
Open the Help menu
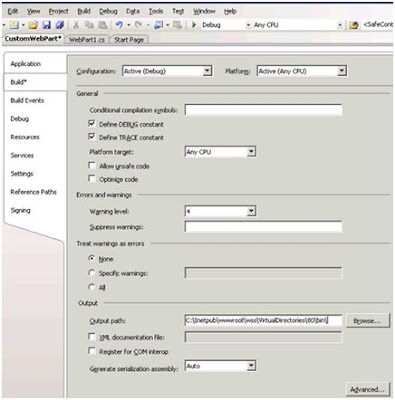(230, 11)
